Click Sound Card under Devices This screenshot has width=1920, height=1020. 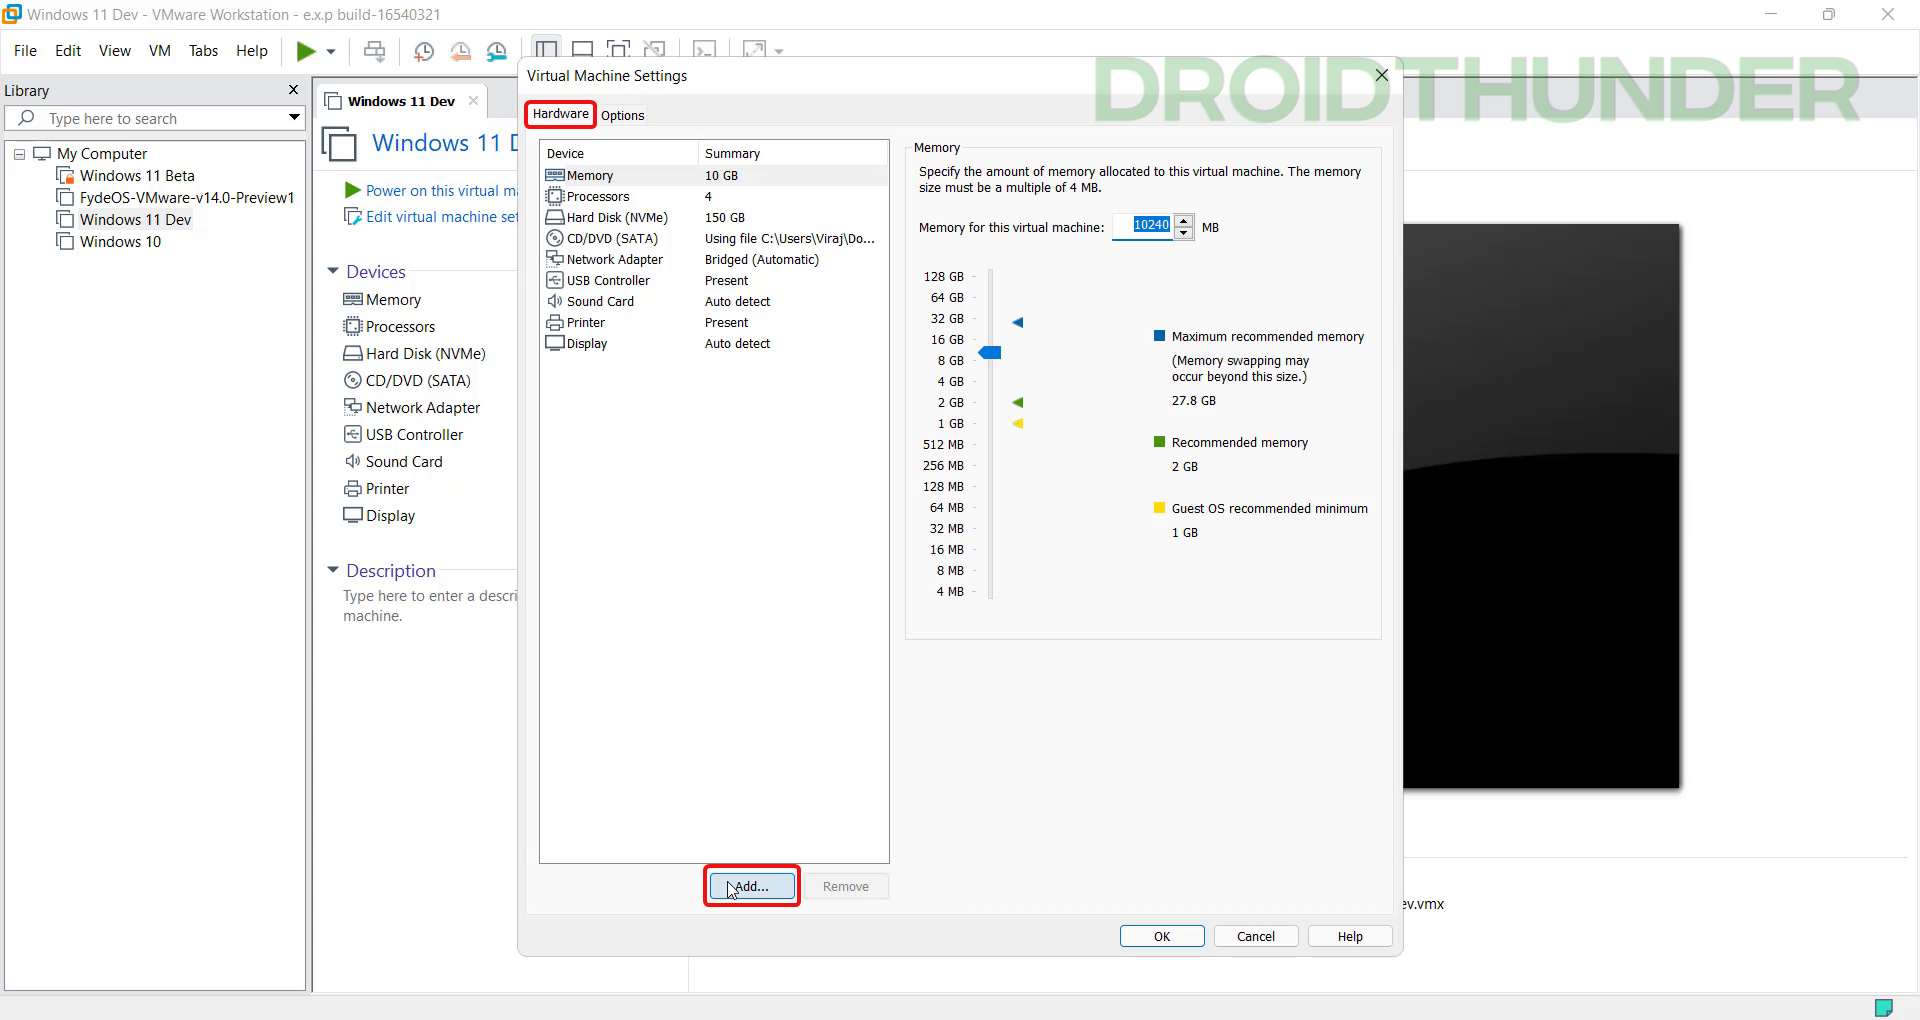393,462
